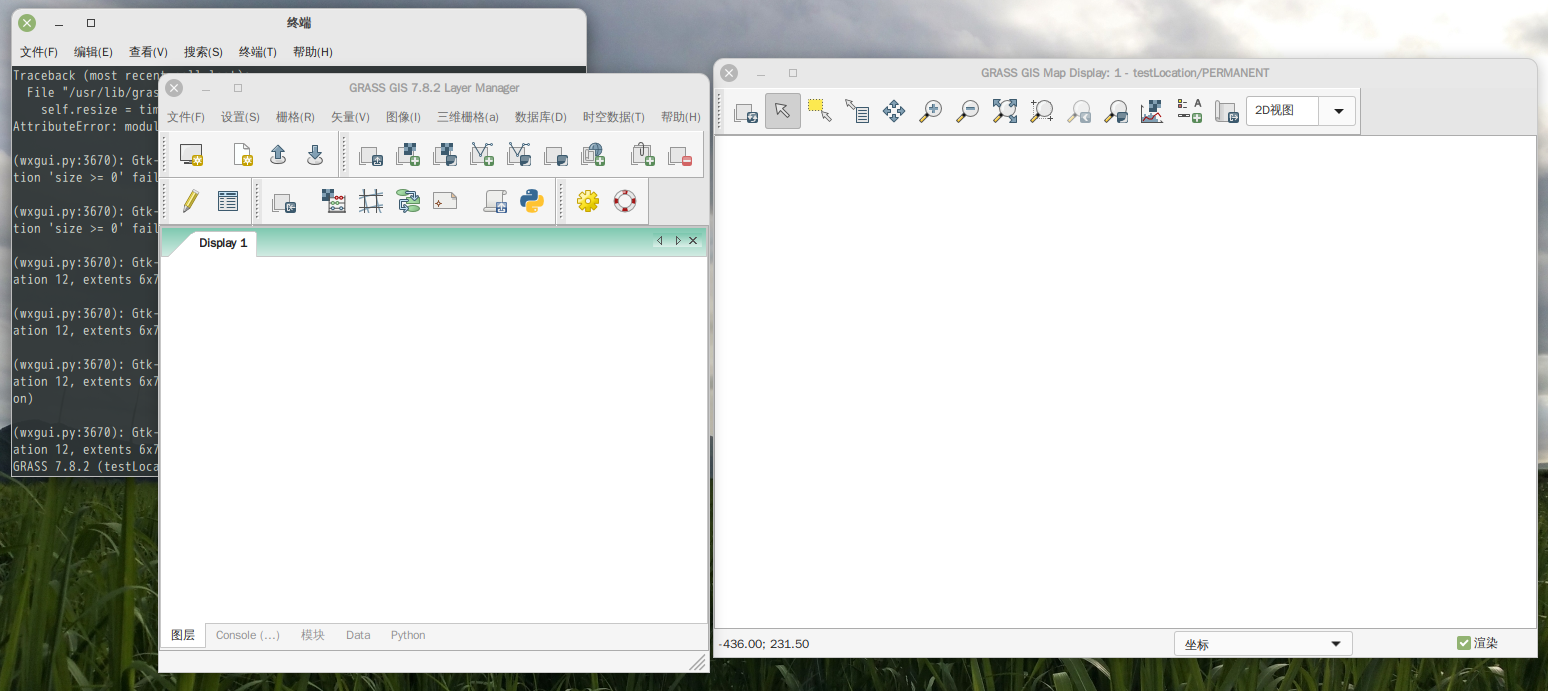Open the attribute table icon
Image resolution: width=1548 pixels, height=691 pixels.
point(228,201)
